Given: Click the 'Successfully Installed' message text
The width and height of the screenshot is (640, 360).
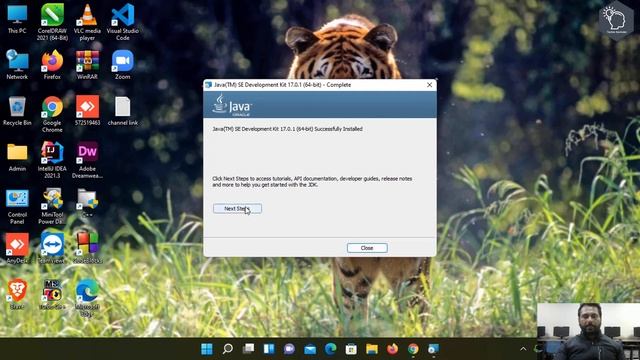Looking at the screenshot, I should coord(287,129).
